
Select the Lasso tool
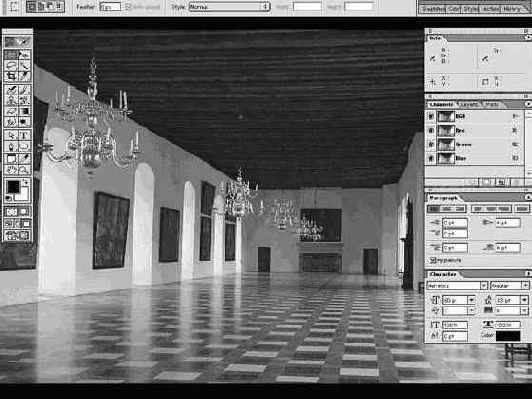pos(11,65)
